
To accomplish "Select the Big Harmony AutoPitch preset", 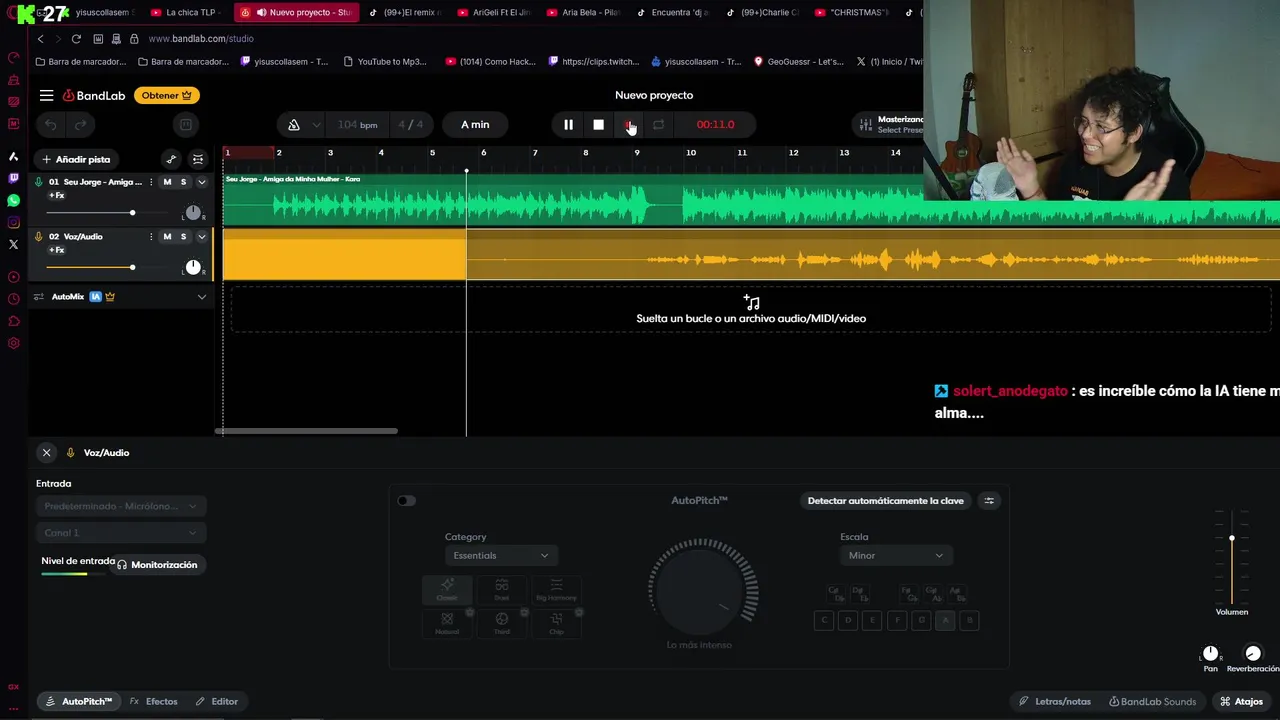I will pos(556,590).
